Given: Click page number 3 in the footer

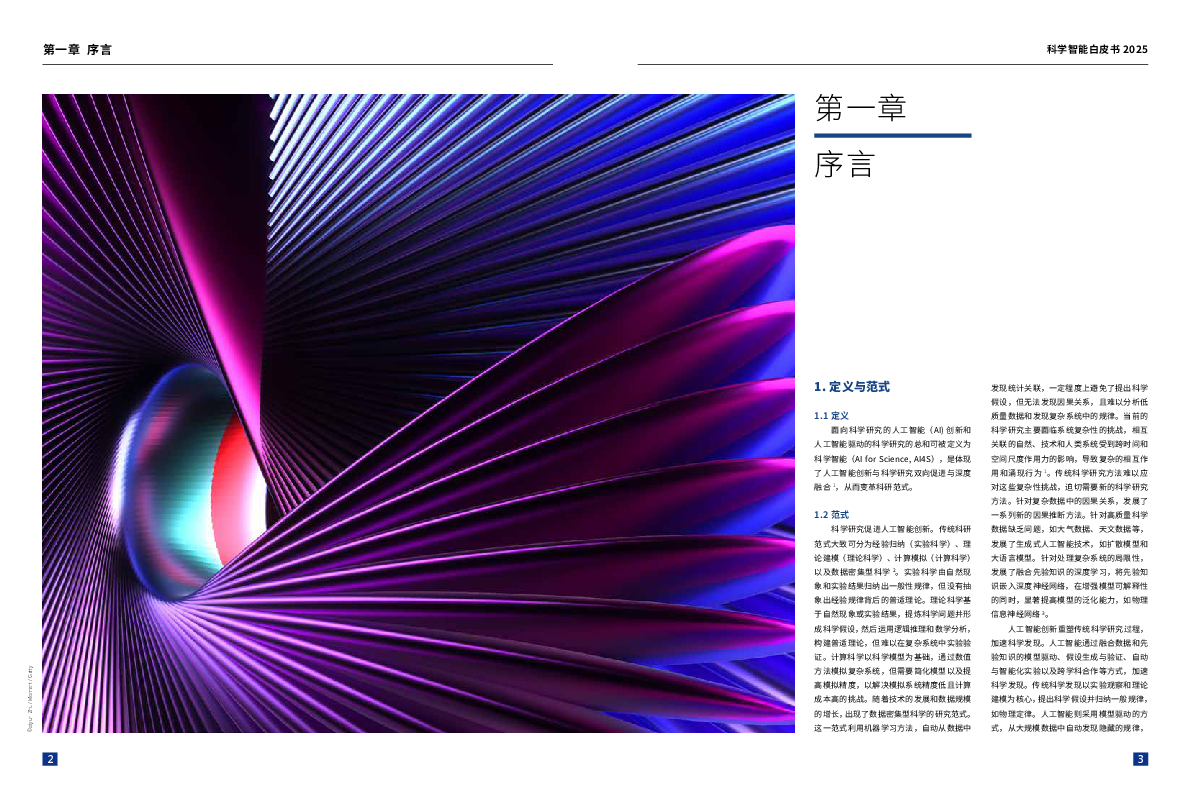Looking at the screenshot, I should pyautogui.click(x=1140, y=758).
